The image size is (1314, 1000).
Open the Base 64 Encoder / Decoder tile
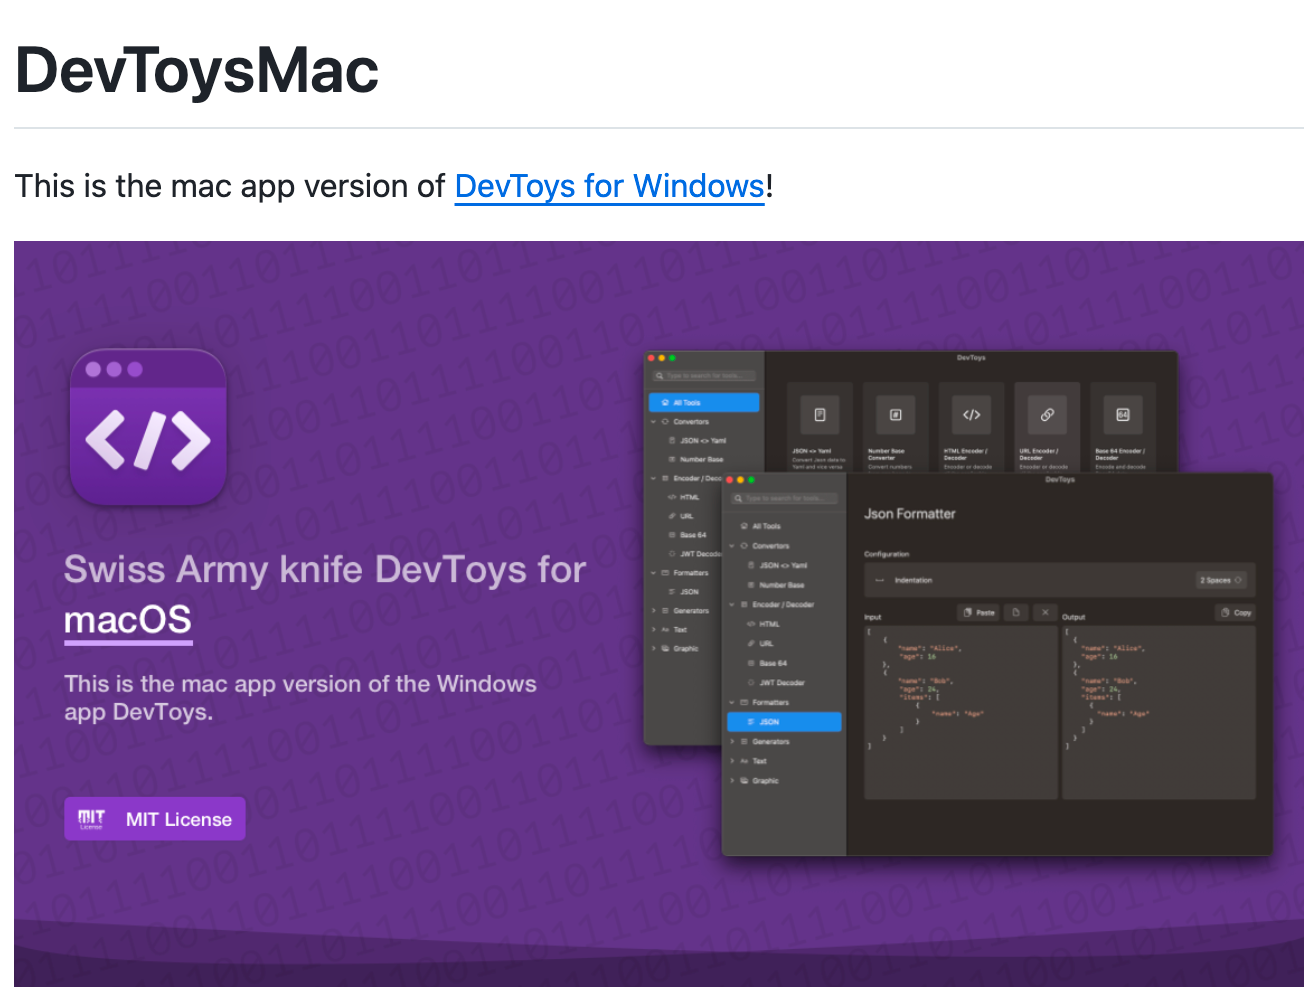(1123, 427)
